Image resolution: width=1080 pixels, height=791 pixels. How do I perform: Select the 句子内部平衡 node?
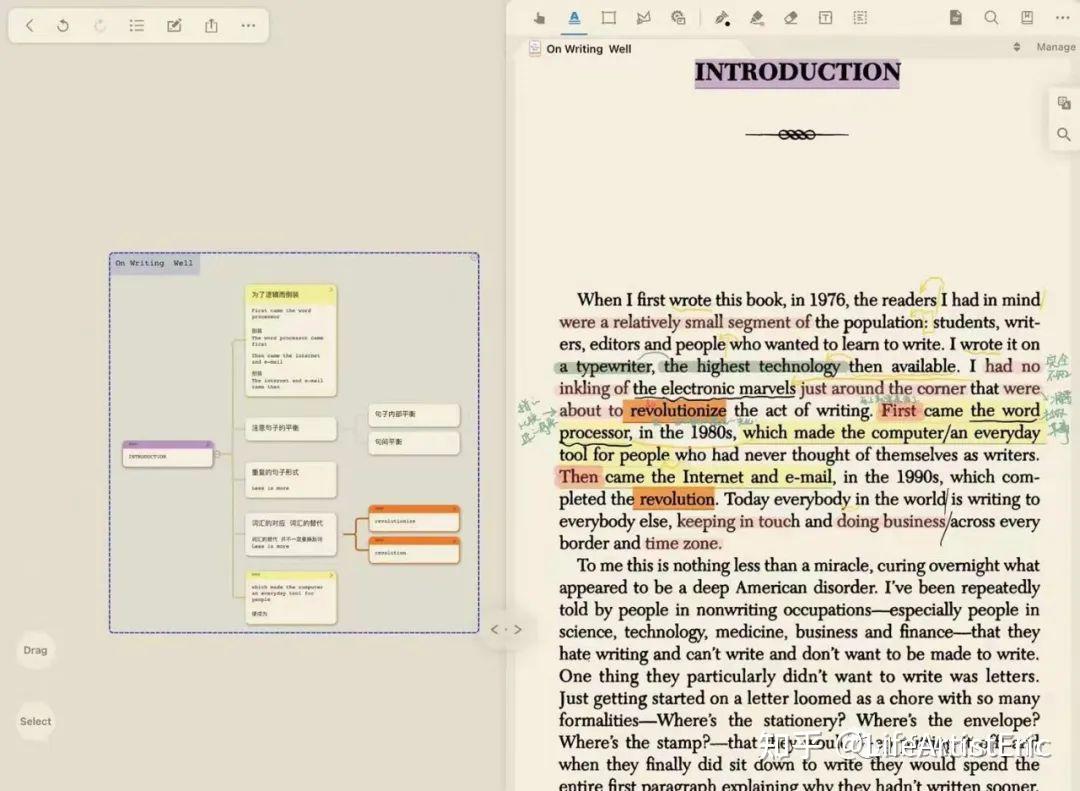414,414
